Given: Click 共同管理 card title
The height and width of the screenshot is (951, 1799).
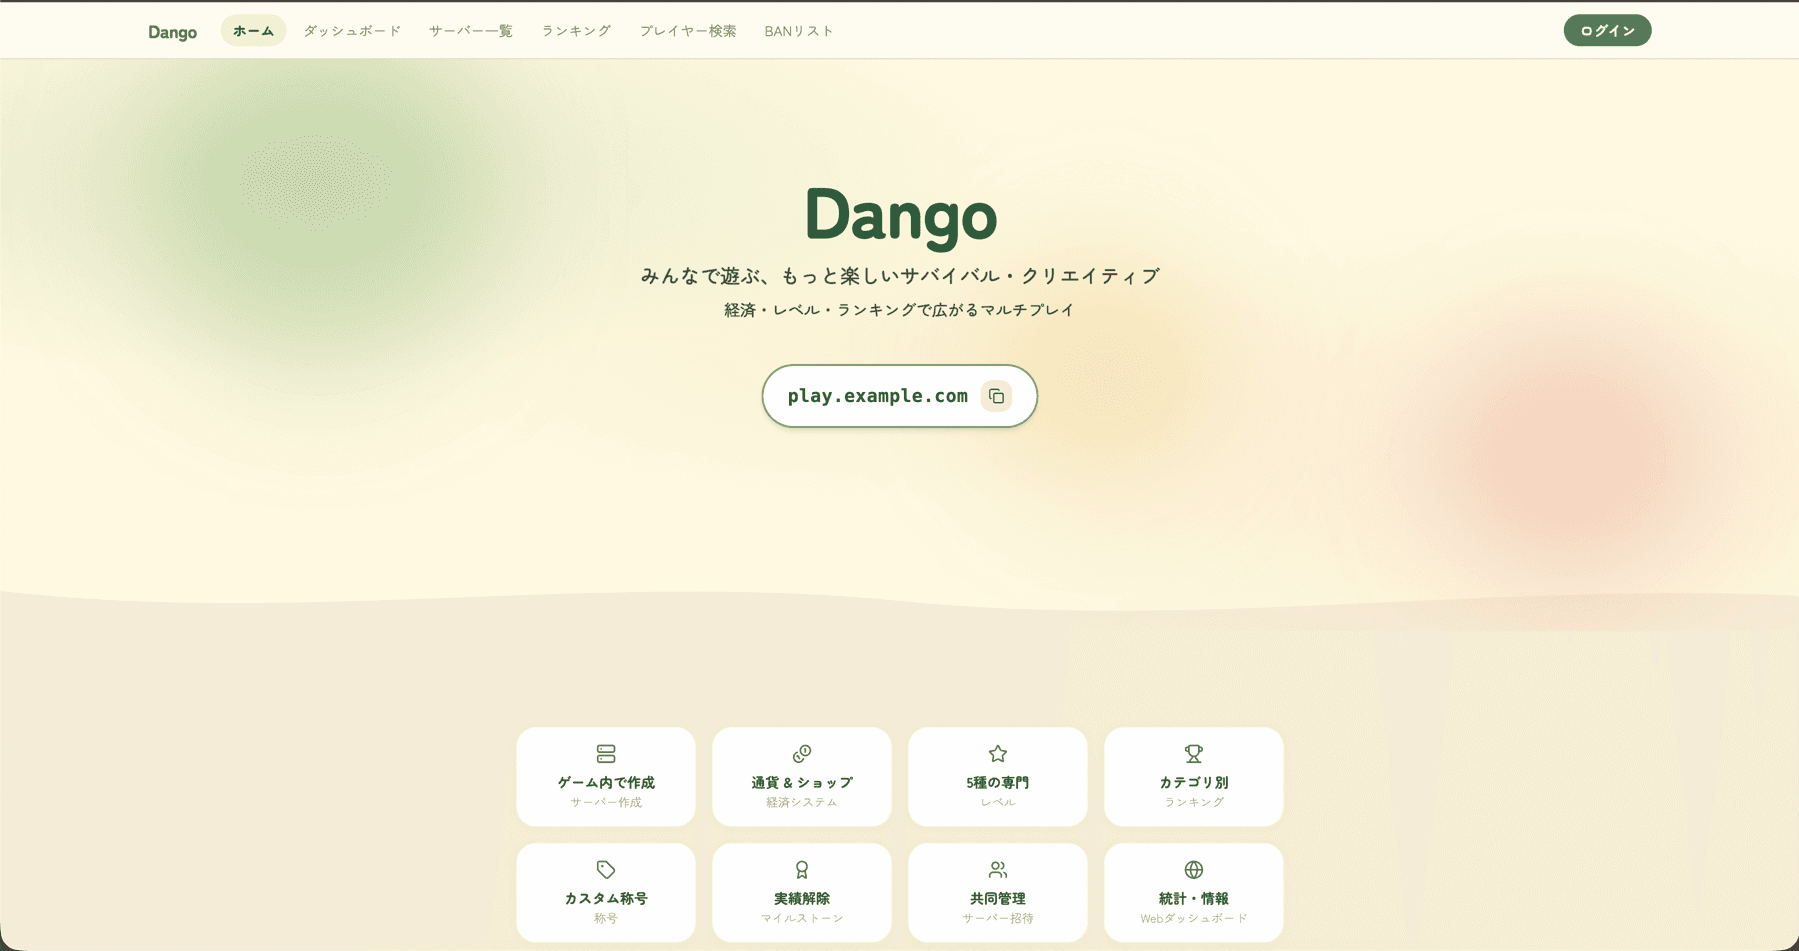Looking at the screenshot, I should coord(998,899).
